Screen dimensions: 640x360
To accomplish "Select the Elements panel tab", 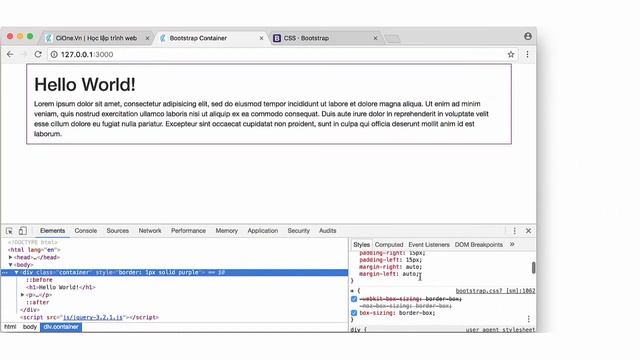I will coord(52,231).
